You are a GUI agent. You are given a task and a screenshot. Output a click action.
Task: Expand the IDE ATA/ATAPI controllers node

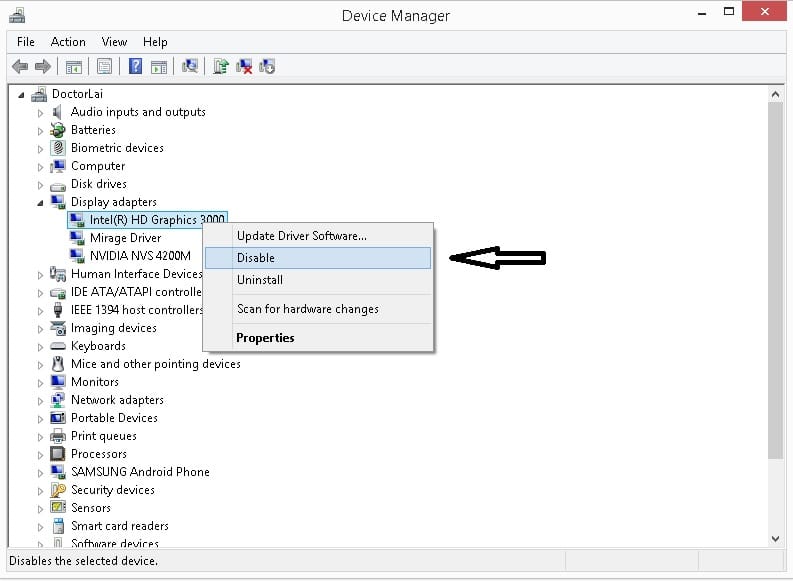pyautogui.click(x=40, y=293)
